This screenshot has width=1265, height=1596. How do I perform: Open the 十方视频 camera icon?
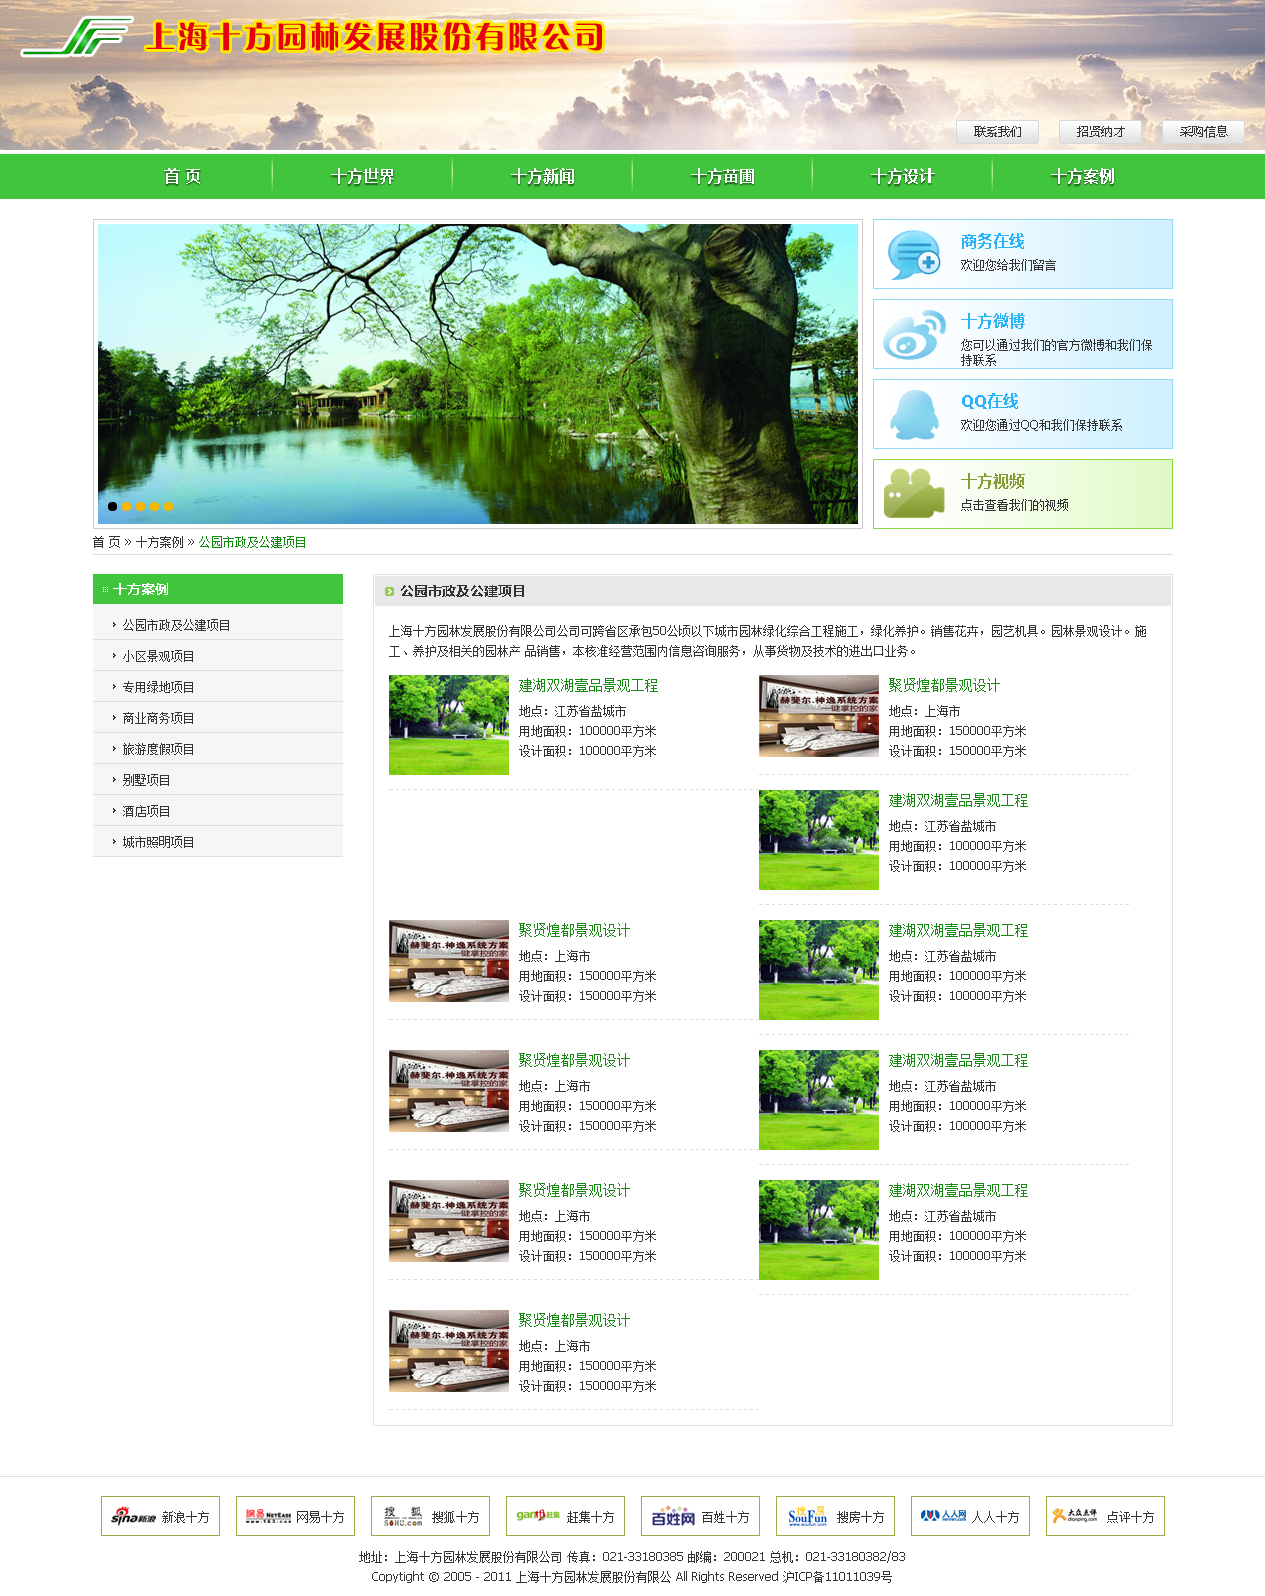pyautogui.click(x=914, y=494)
